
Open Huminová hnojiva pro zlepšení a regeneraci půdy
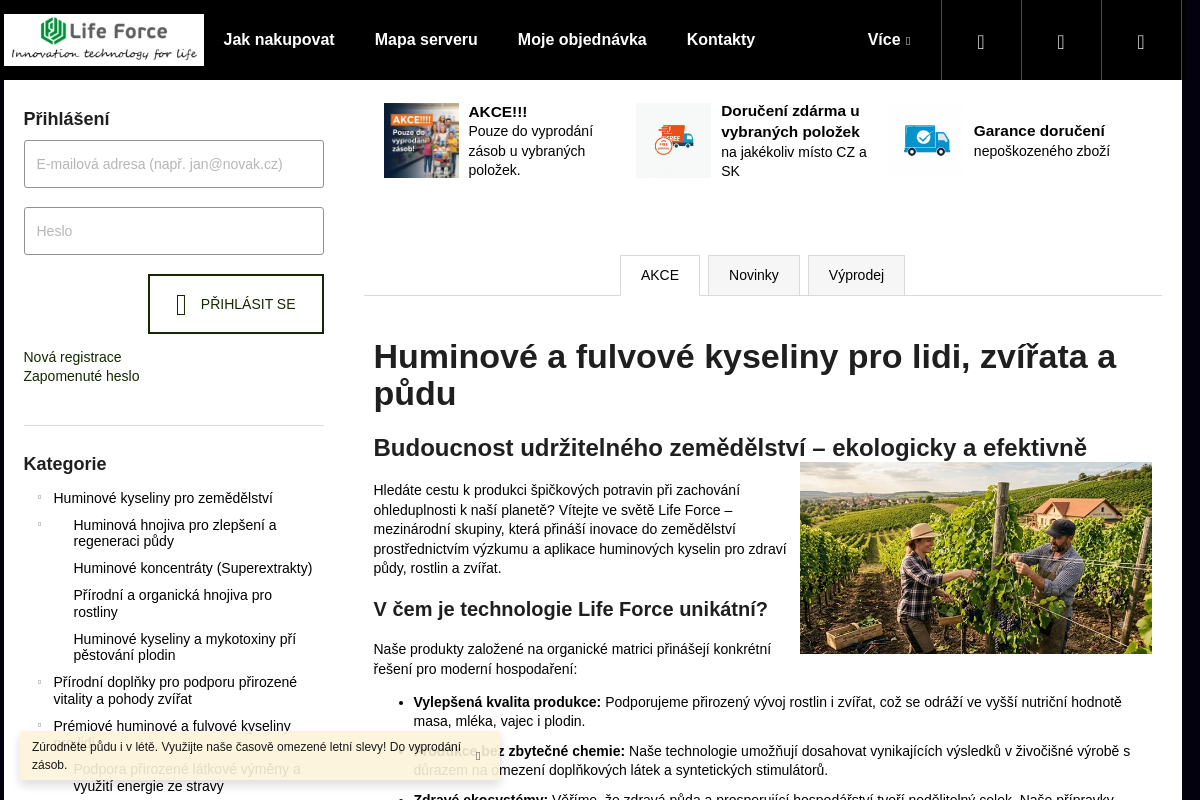pyautogui.click(x=175, y=533)
